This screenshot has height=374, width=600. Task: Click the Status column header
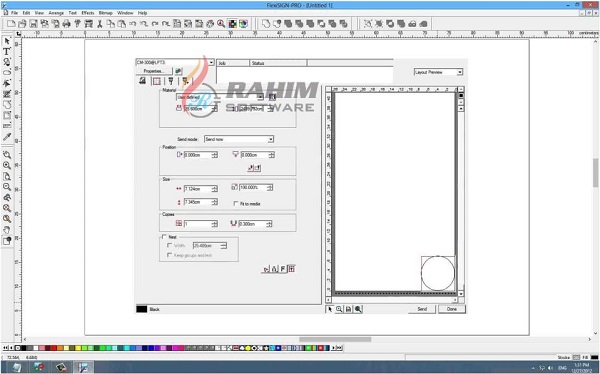pos(278,63)
